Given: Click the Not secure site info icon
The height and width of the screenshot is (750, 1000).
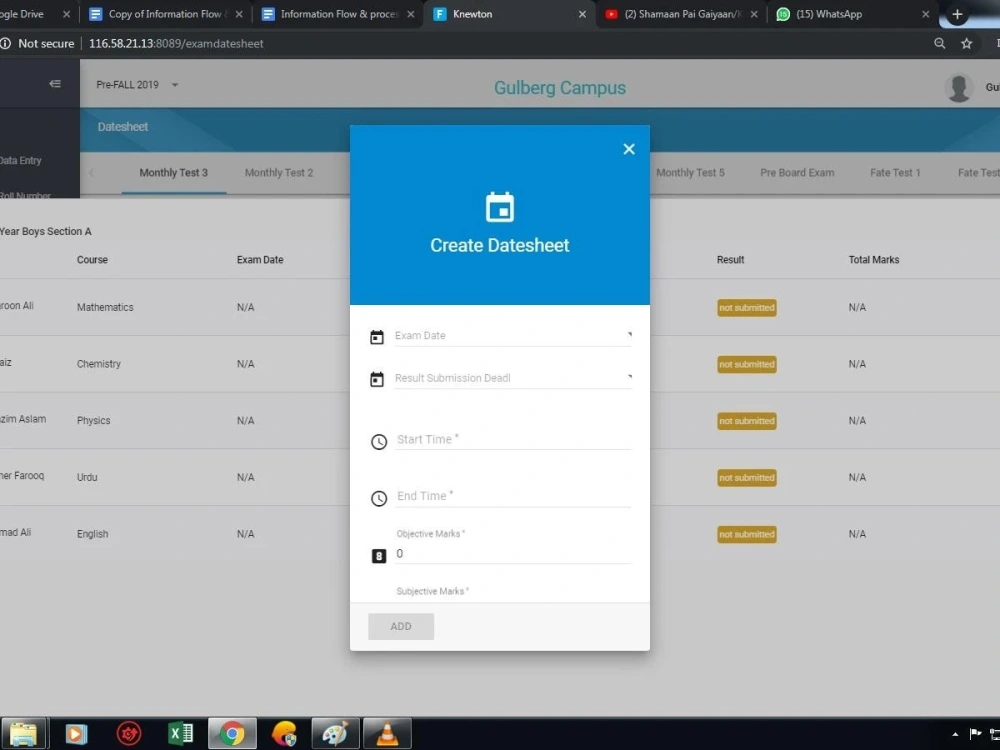Looking at the screenshot, I should tap(6, 43).
